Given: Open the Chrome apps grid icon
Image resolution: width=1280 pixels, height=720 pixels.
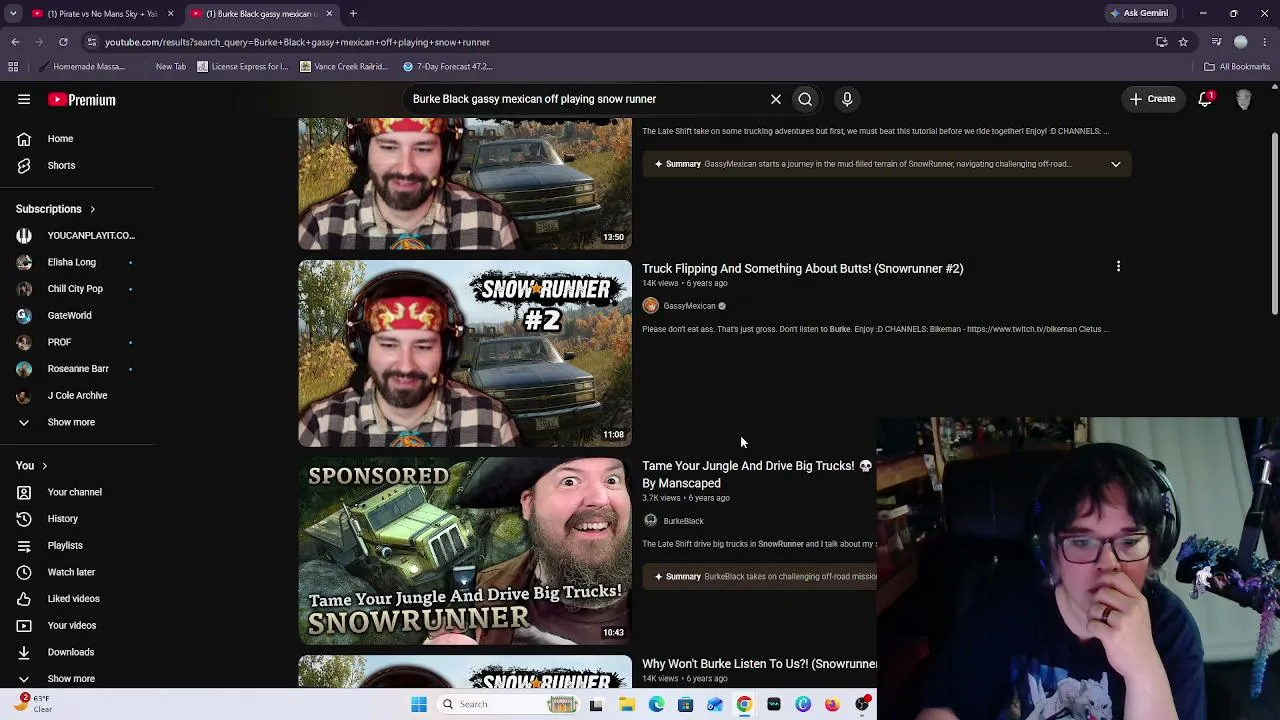Looking at the screenshot, I should pos(13,67).
